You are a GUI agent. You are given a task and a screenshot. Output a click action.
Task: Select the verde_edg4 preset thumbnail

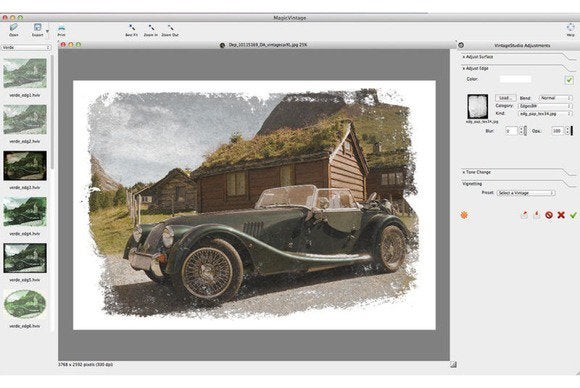[x=25, y=212]
